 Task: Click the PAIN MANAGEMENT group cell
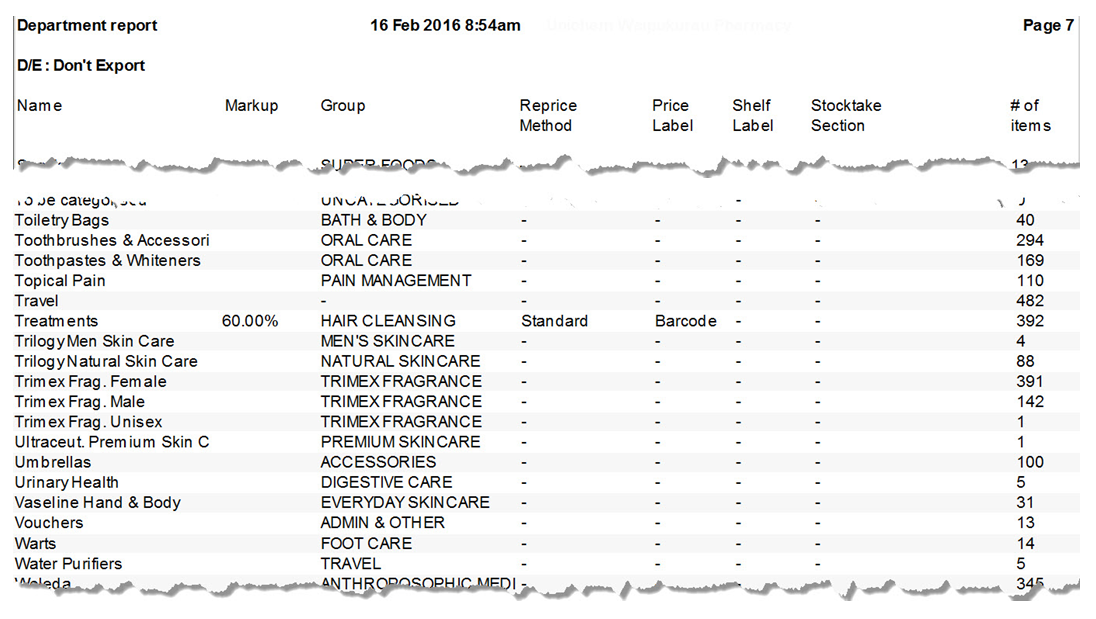click(x=395, y=281)
